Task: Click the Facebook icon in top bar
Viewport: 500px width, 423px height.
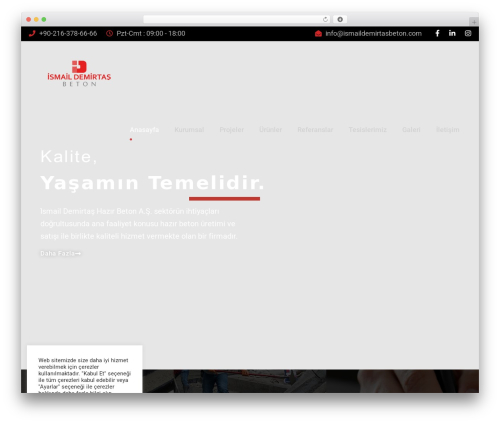Action: click(437, 33)
